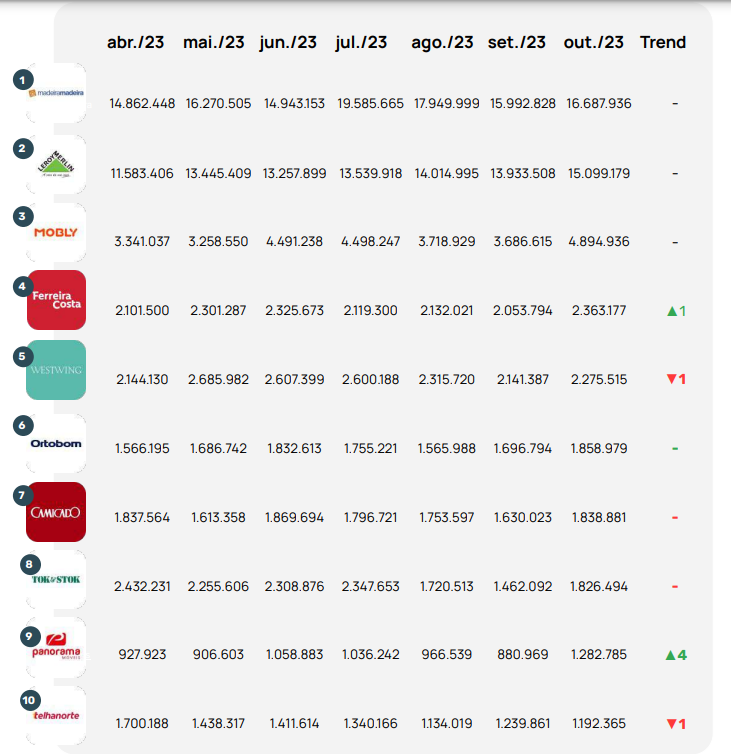Select the abr./23 column header
Screen dimensions: 731x754
[136, 42]
